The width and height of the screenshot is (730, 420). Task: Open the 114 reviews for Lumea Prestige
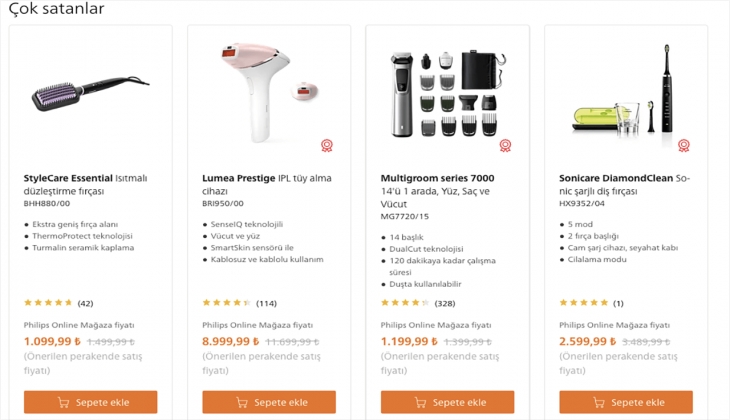click(x=266, y=303)
